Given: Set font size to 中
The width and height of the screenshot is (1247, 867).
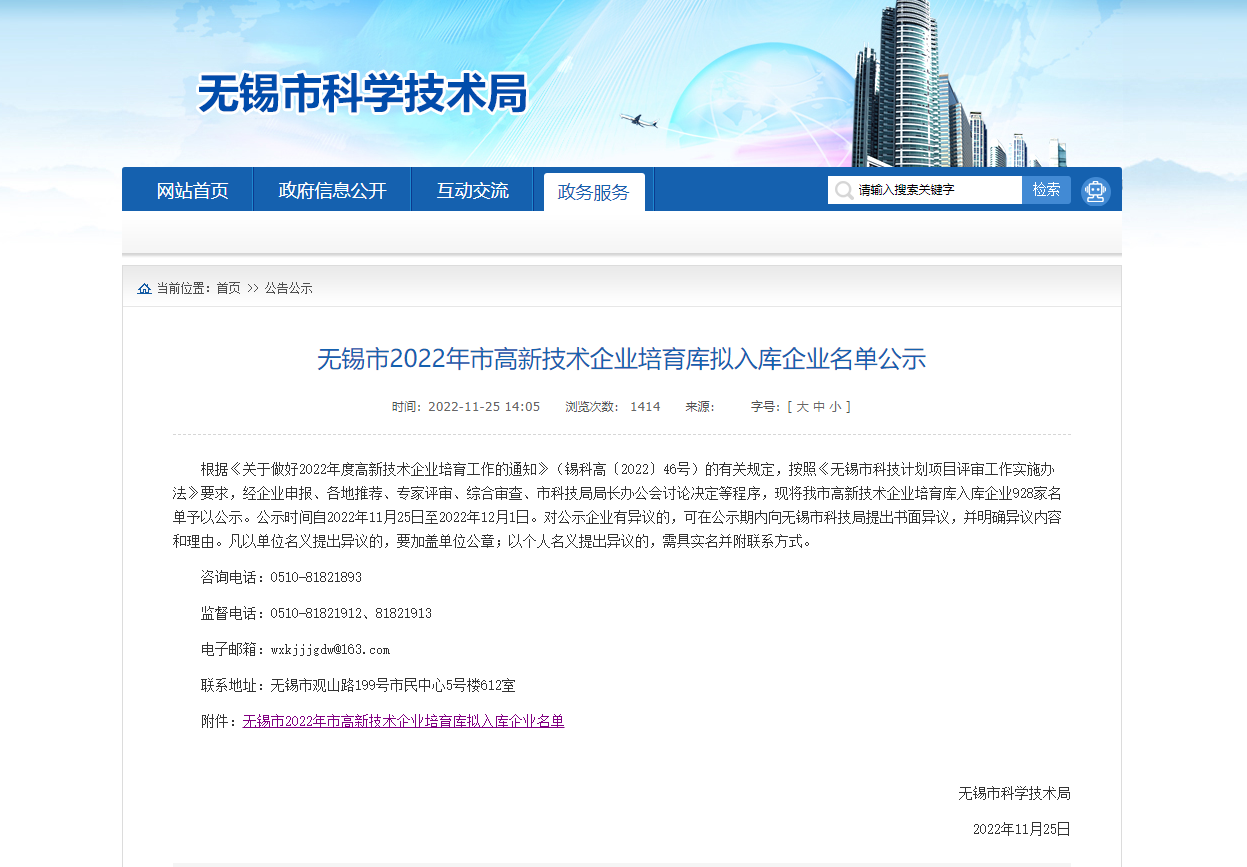Looking at the screenshot, I should point(819,407).
